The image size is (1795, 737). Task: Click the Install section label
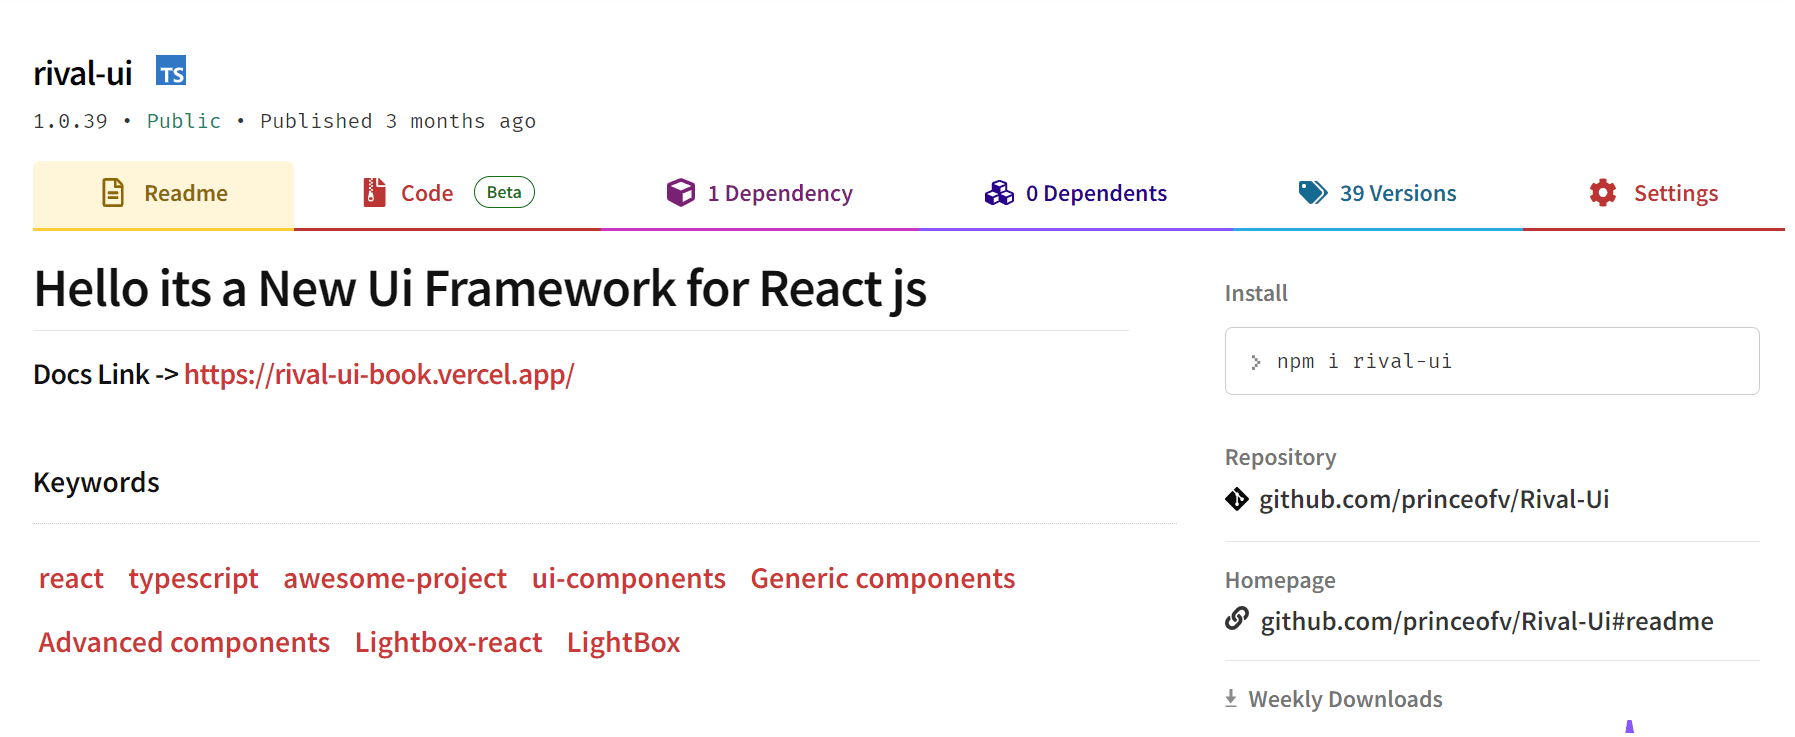(x=1256, y=293)
